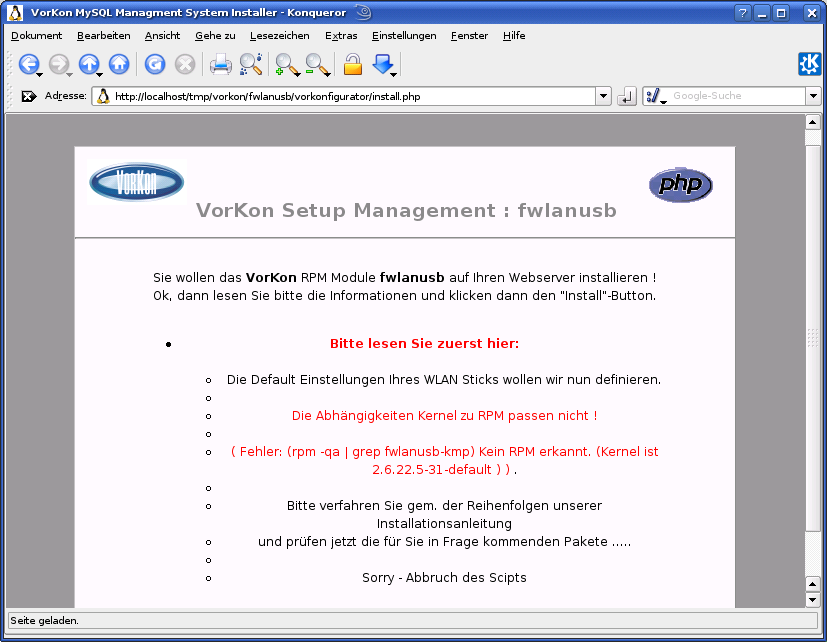Click the Stop loading icon
The width and height of the screenshot is (827, 642).
[185, 64]
